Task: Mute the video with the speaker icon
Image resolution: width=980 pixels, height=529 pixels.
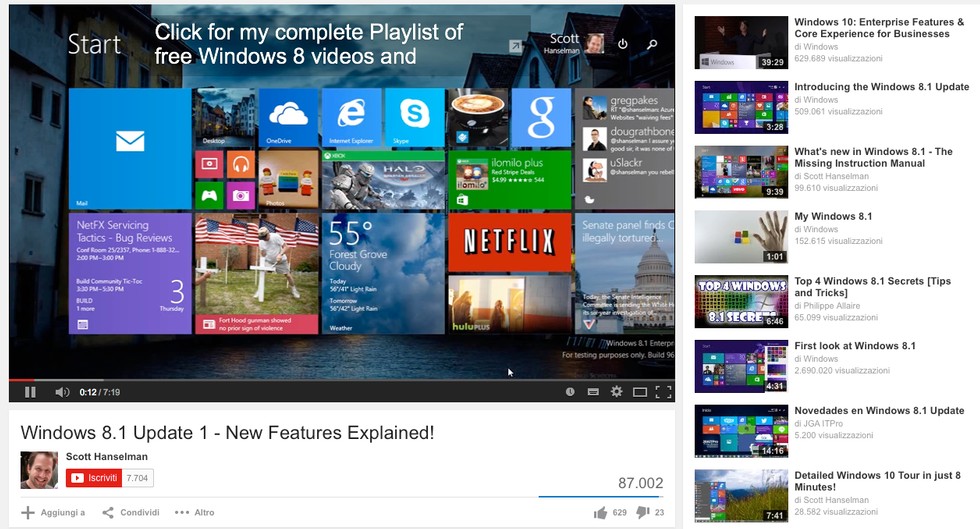Action: coord(62,392)
